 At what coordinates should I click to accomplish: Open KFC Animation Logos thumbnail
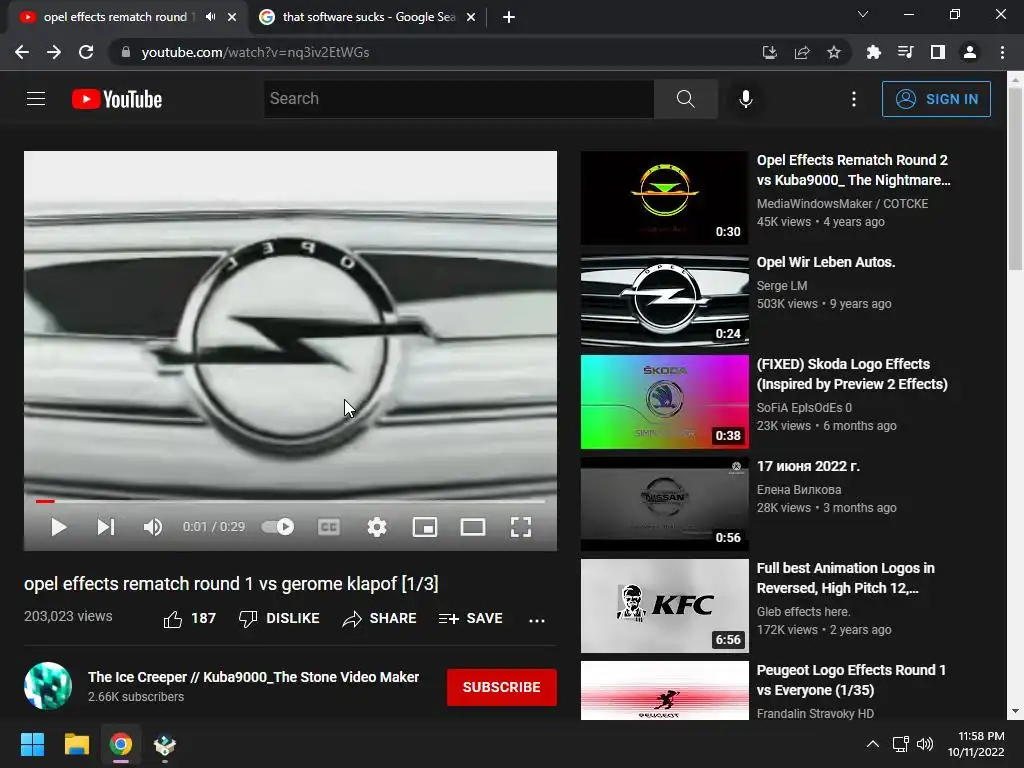coord(664,605)
